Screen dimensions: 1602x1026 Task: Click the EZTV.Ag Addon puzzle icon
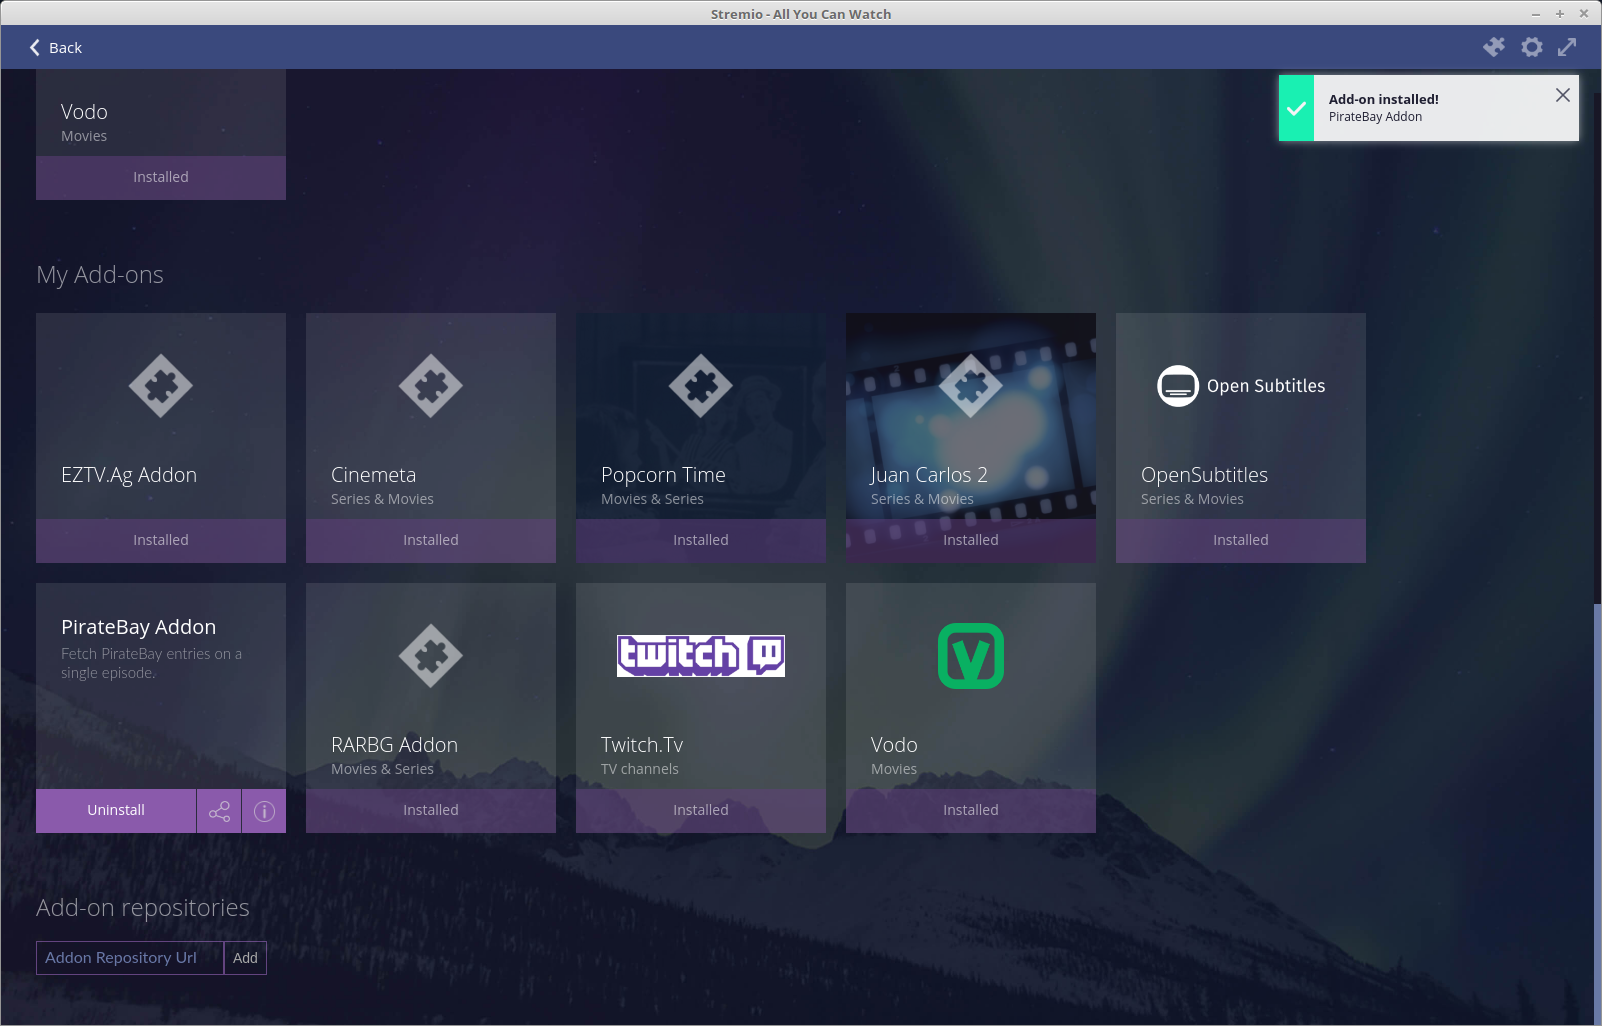click(x=161, y=386)
